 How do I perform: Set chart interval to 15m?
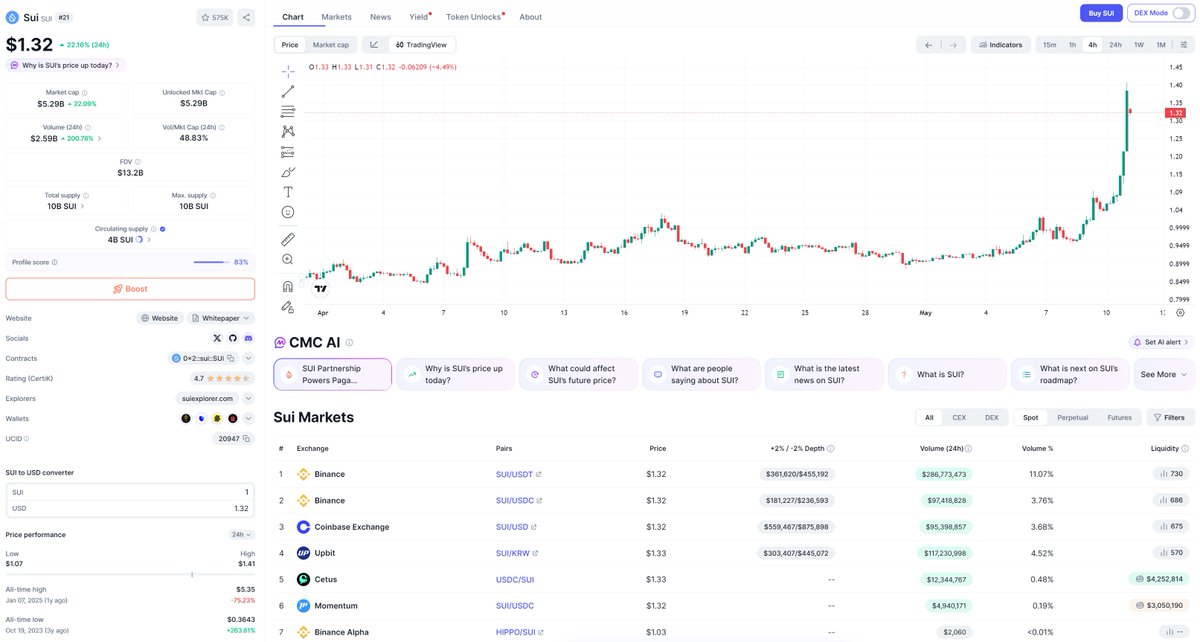click(x=1049, y=45)
